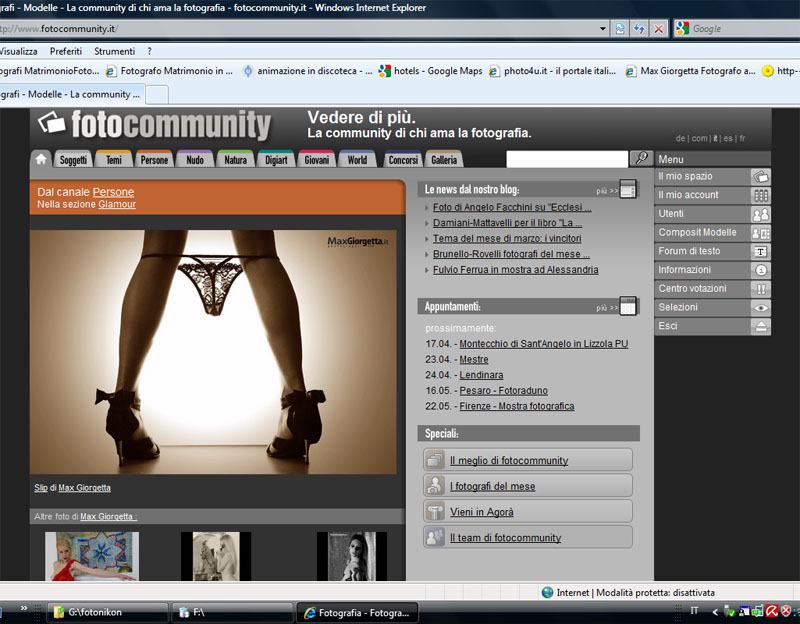Screen dimensions: 800x624
Task: Click the I fotografi del mese icon
Action: [x=435, y=486]
